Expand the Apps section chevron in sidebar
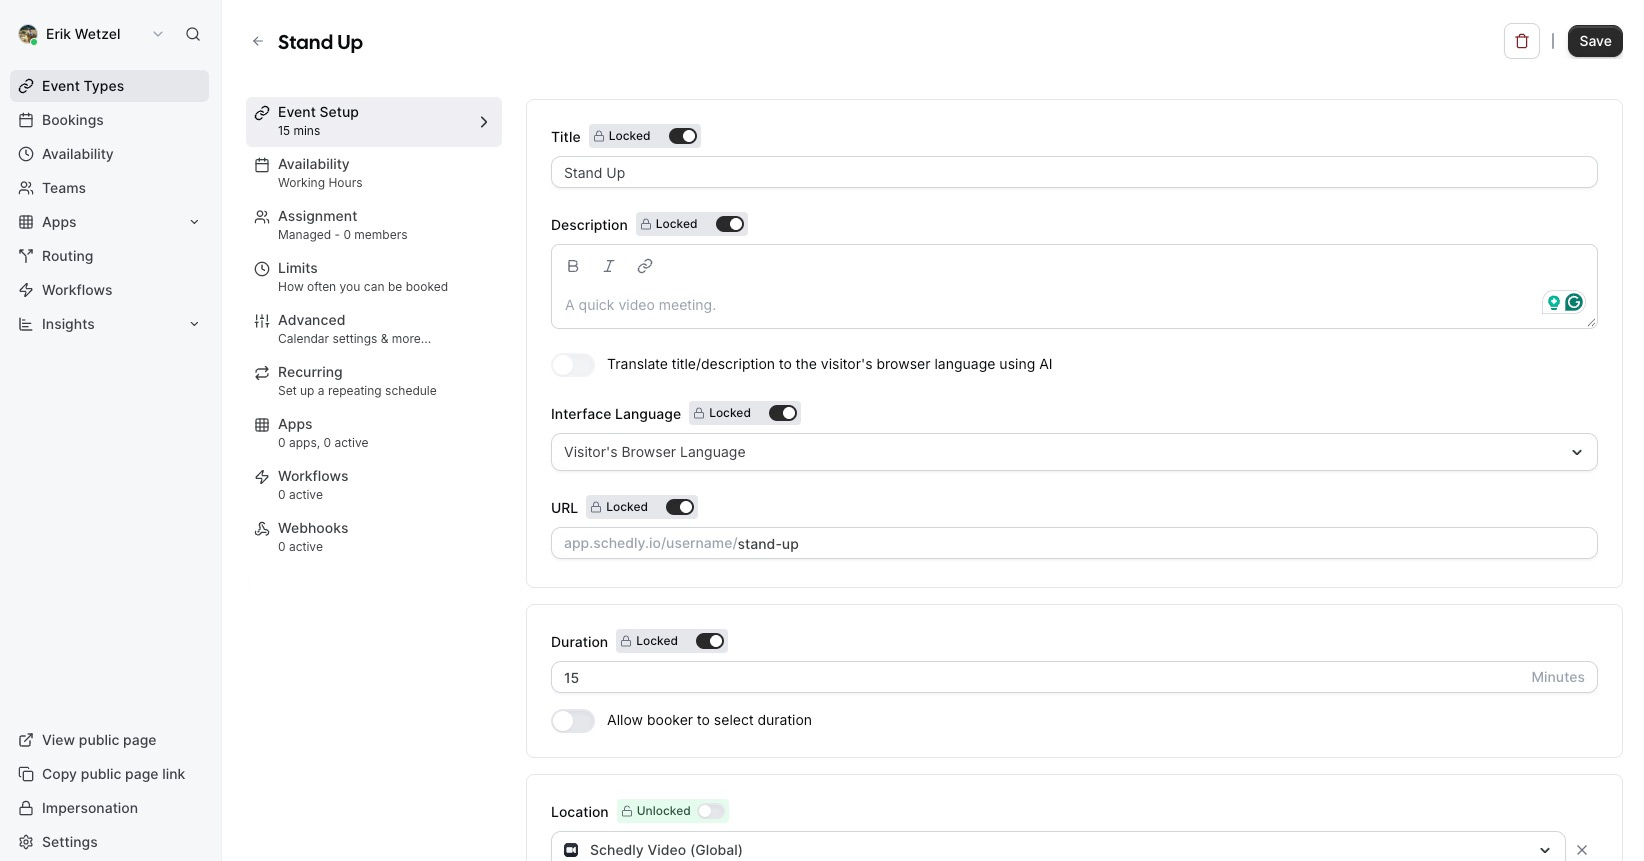Viewport: 1644px width, 861px height. pos(194,222)
